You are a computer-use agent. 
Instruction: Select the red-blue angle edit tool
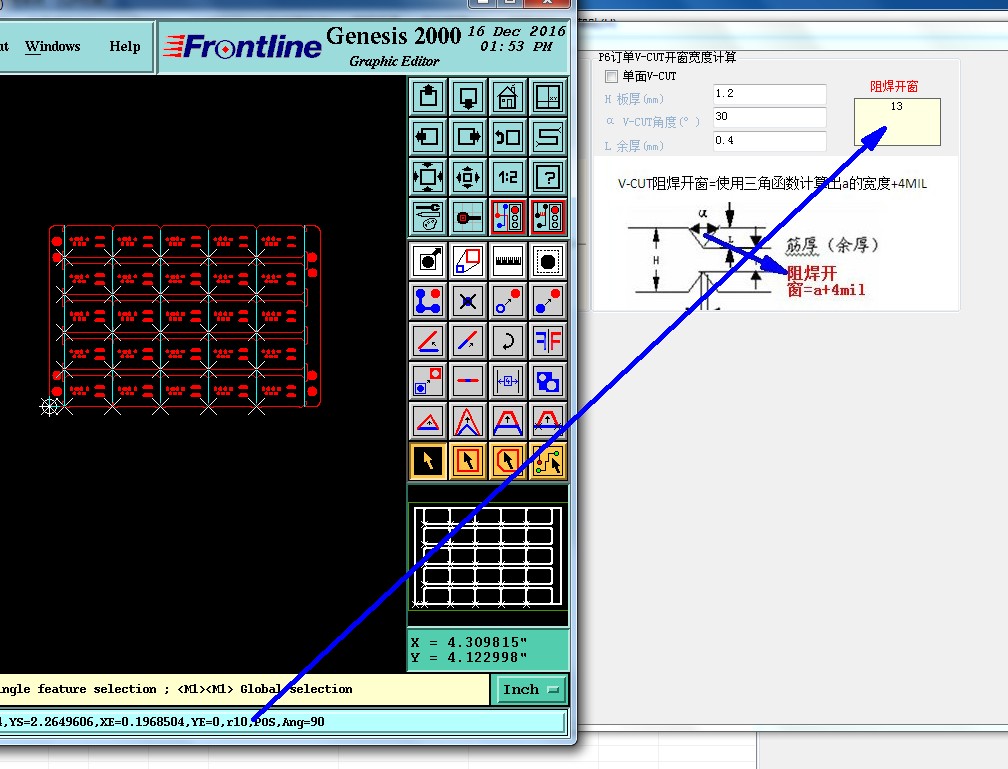click(x=428, y=341)
